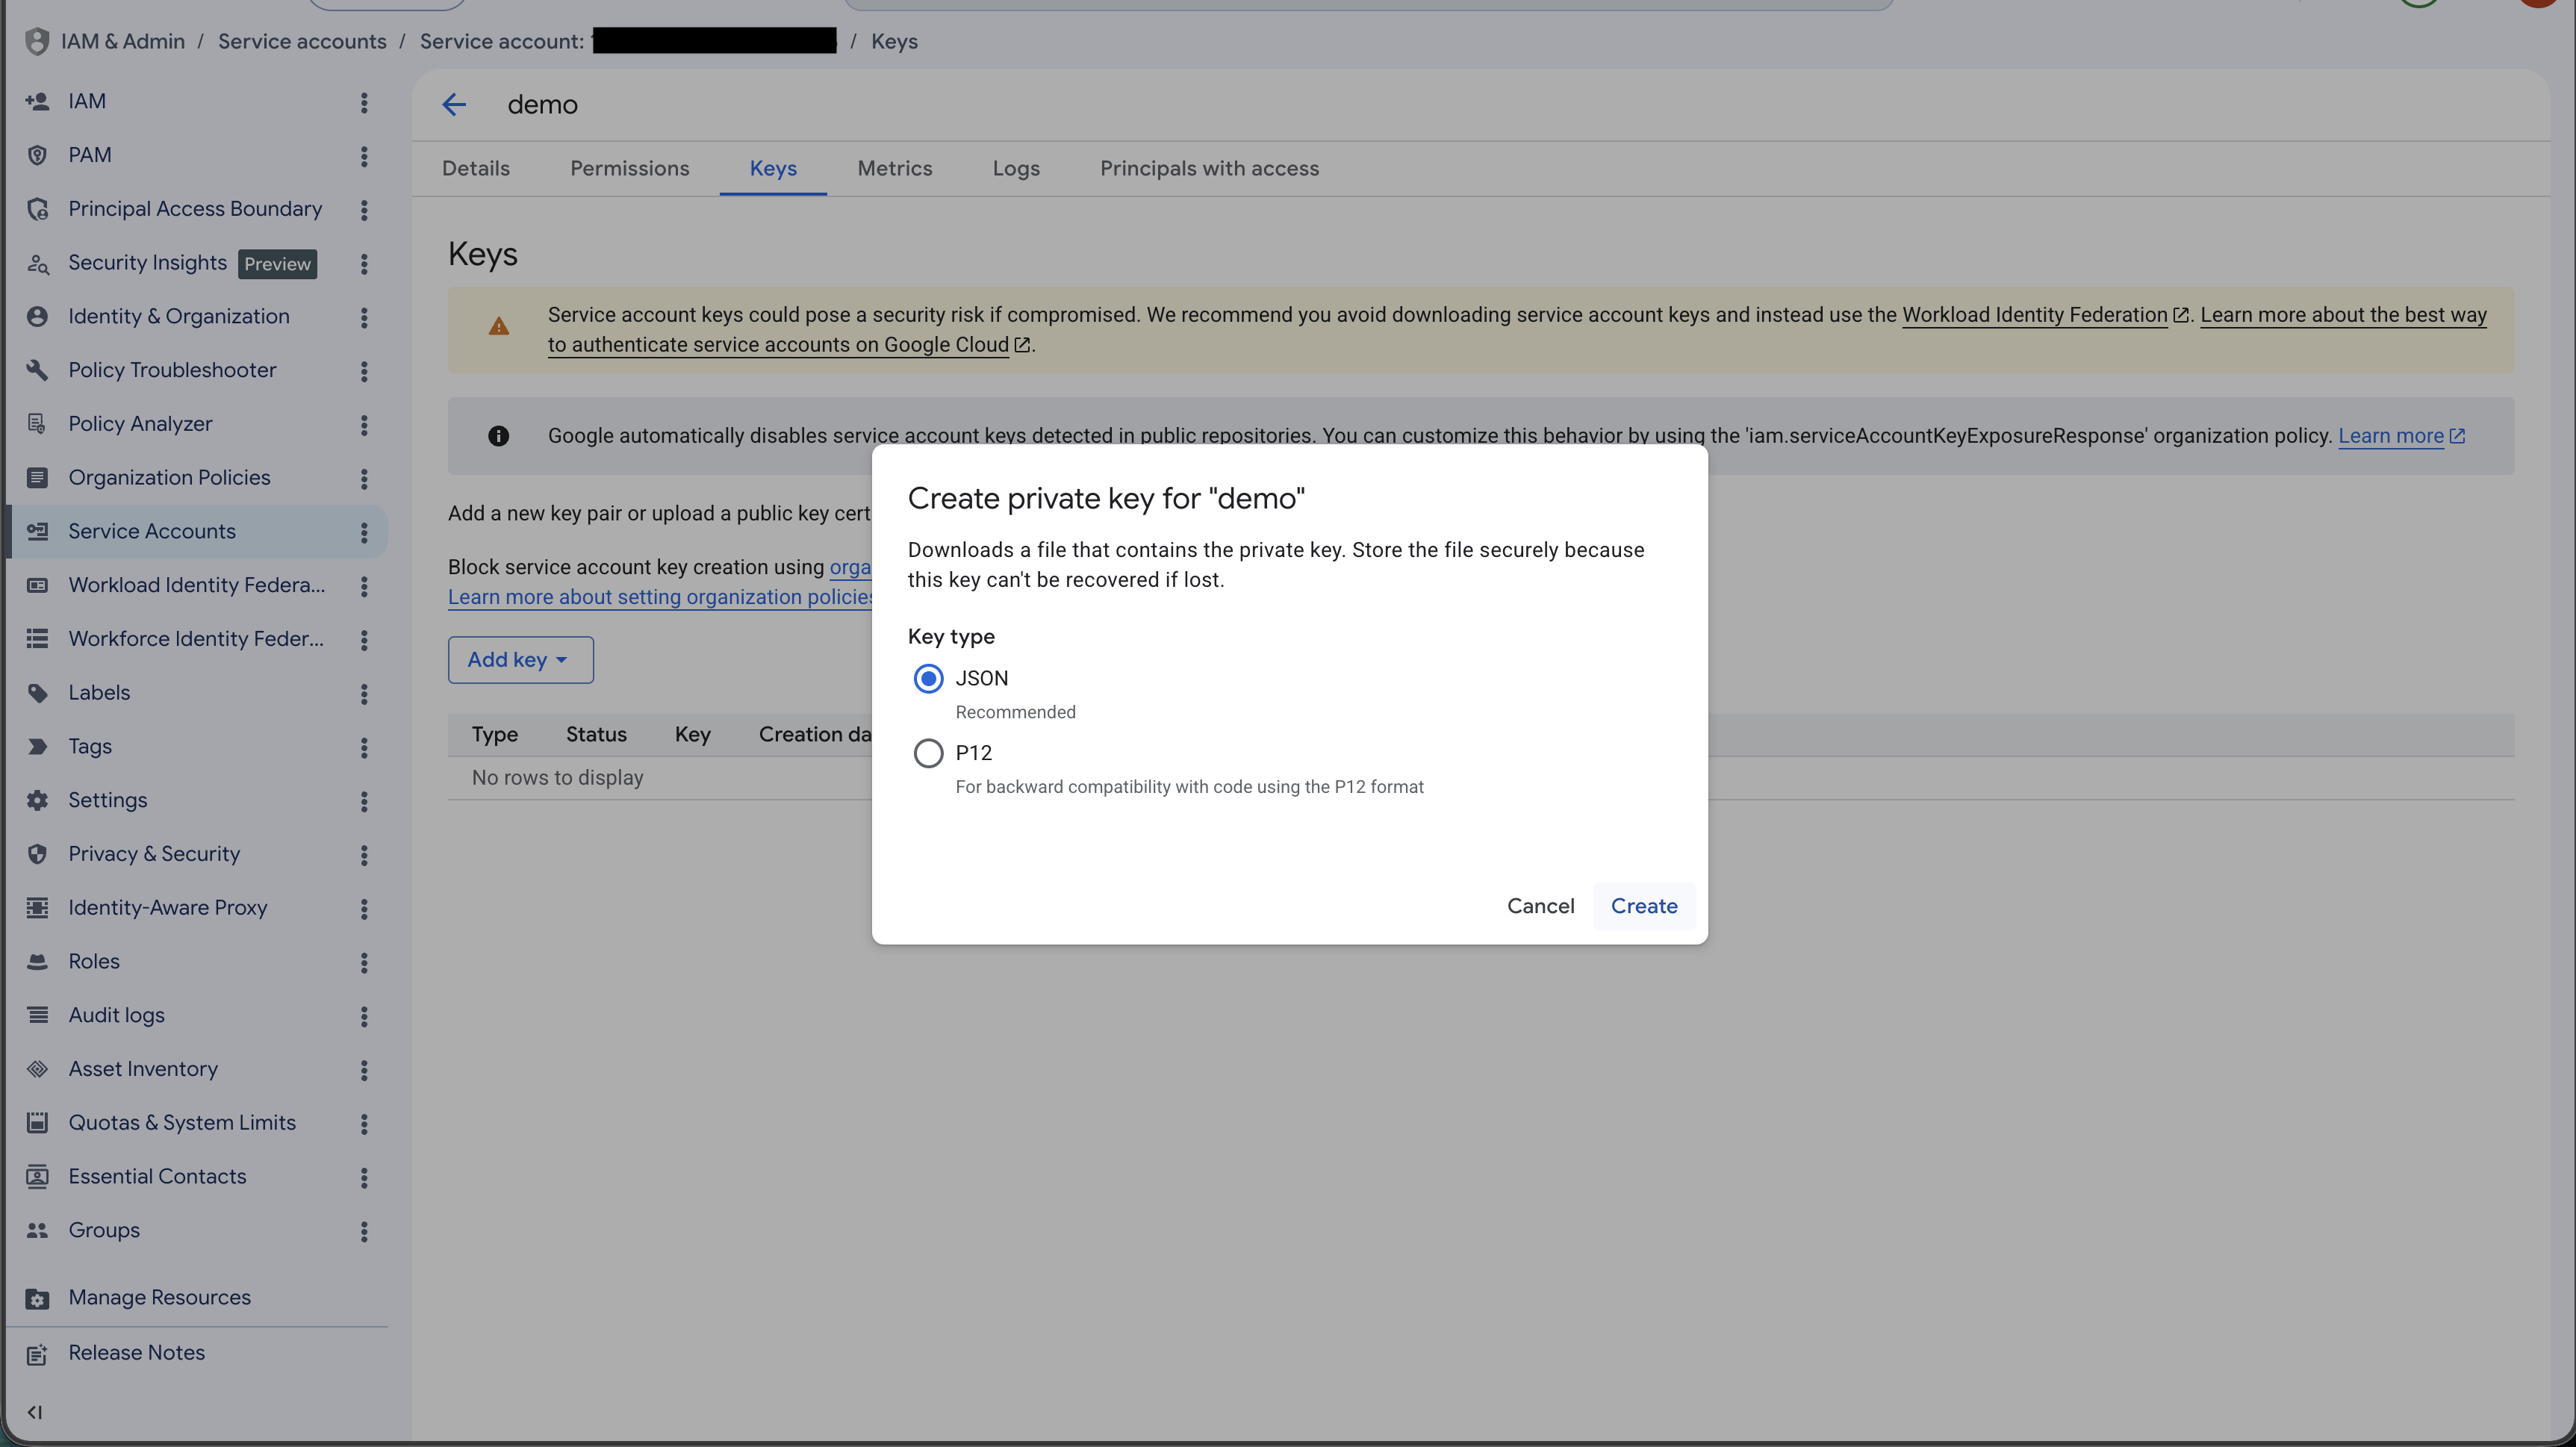Screen dimensions: 2576x1447
Task: Click the Status column header
Action: [596, 735]
